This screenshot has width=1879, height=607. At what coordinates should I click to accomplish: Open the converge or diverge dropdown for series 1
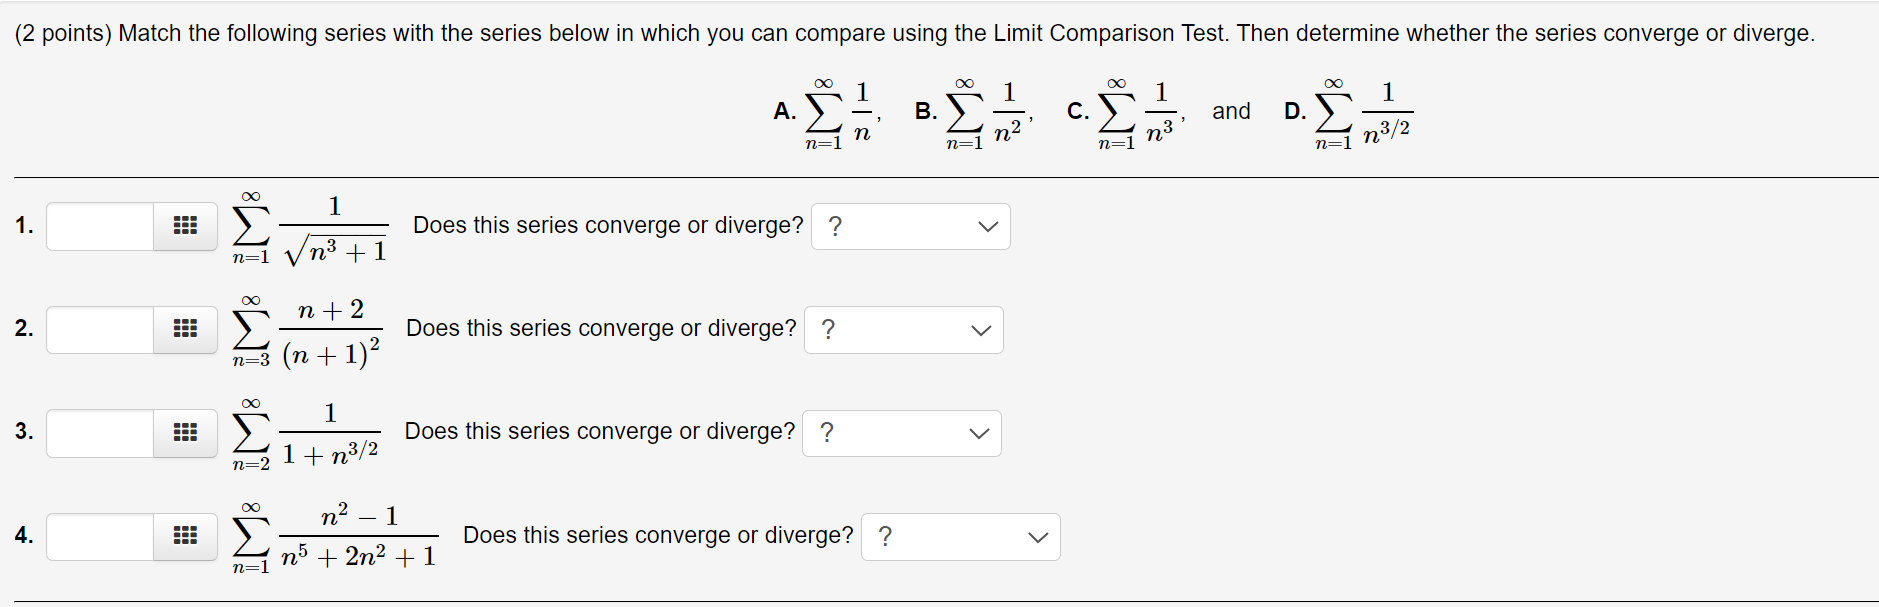pos(910,227)
